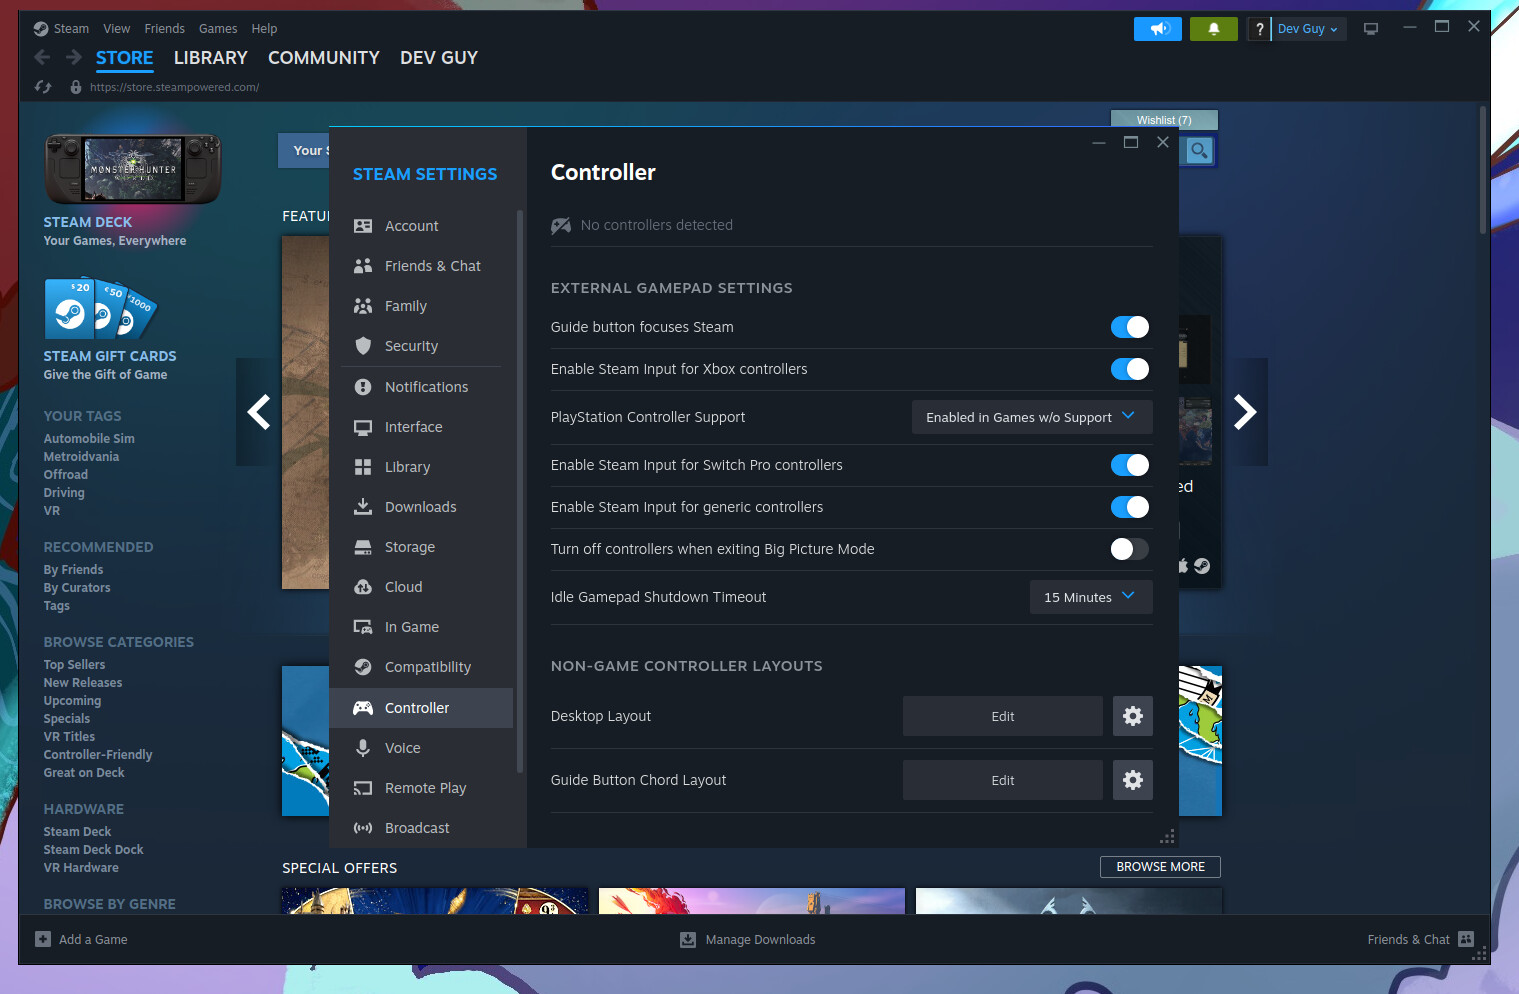Toggle Steam Input for Xbox controllers
1519x994 pixels.
[1130, 369]
